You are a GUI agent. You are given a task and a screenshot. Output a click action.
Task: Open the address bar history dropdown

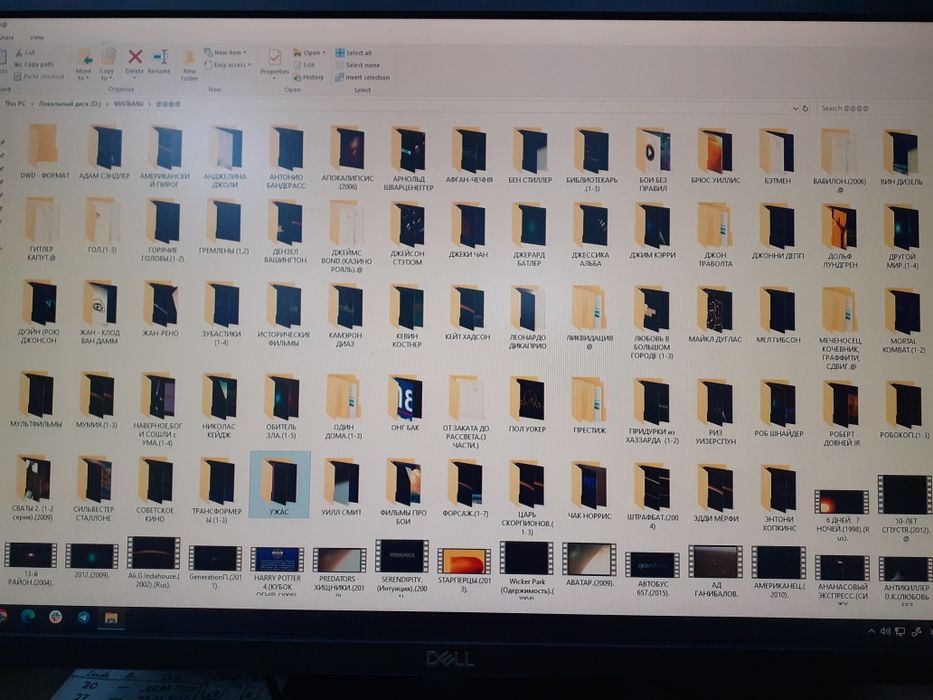795,108
